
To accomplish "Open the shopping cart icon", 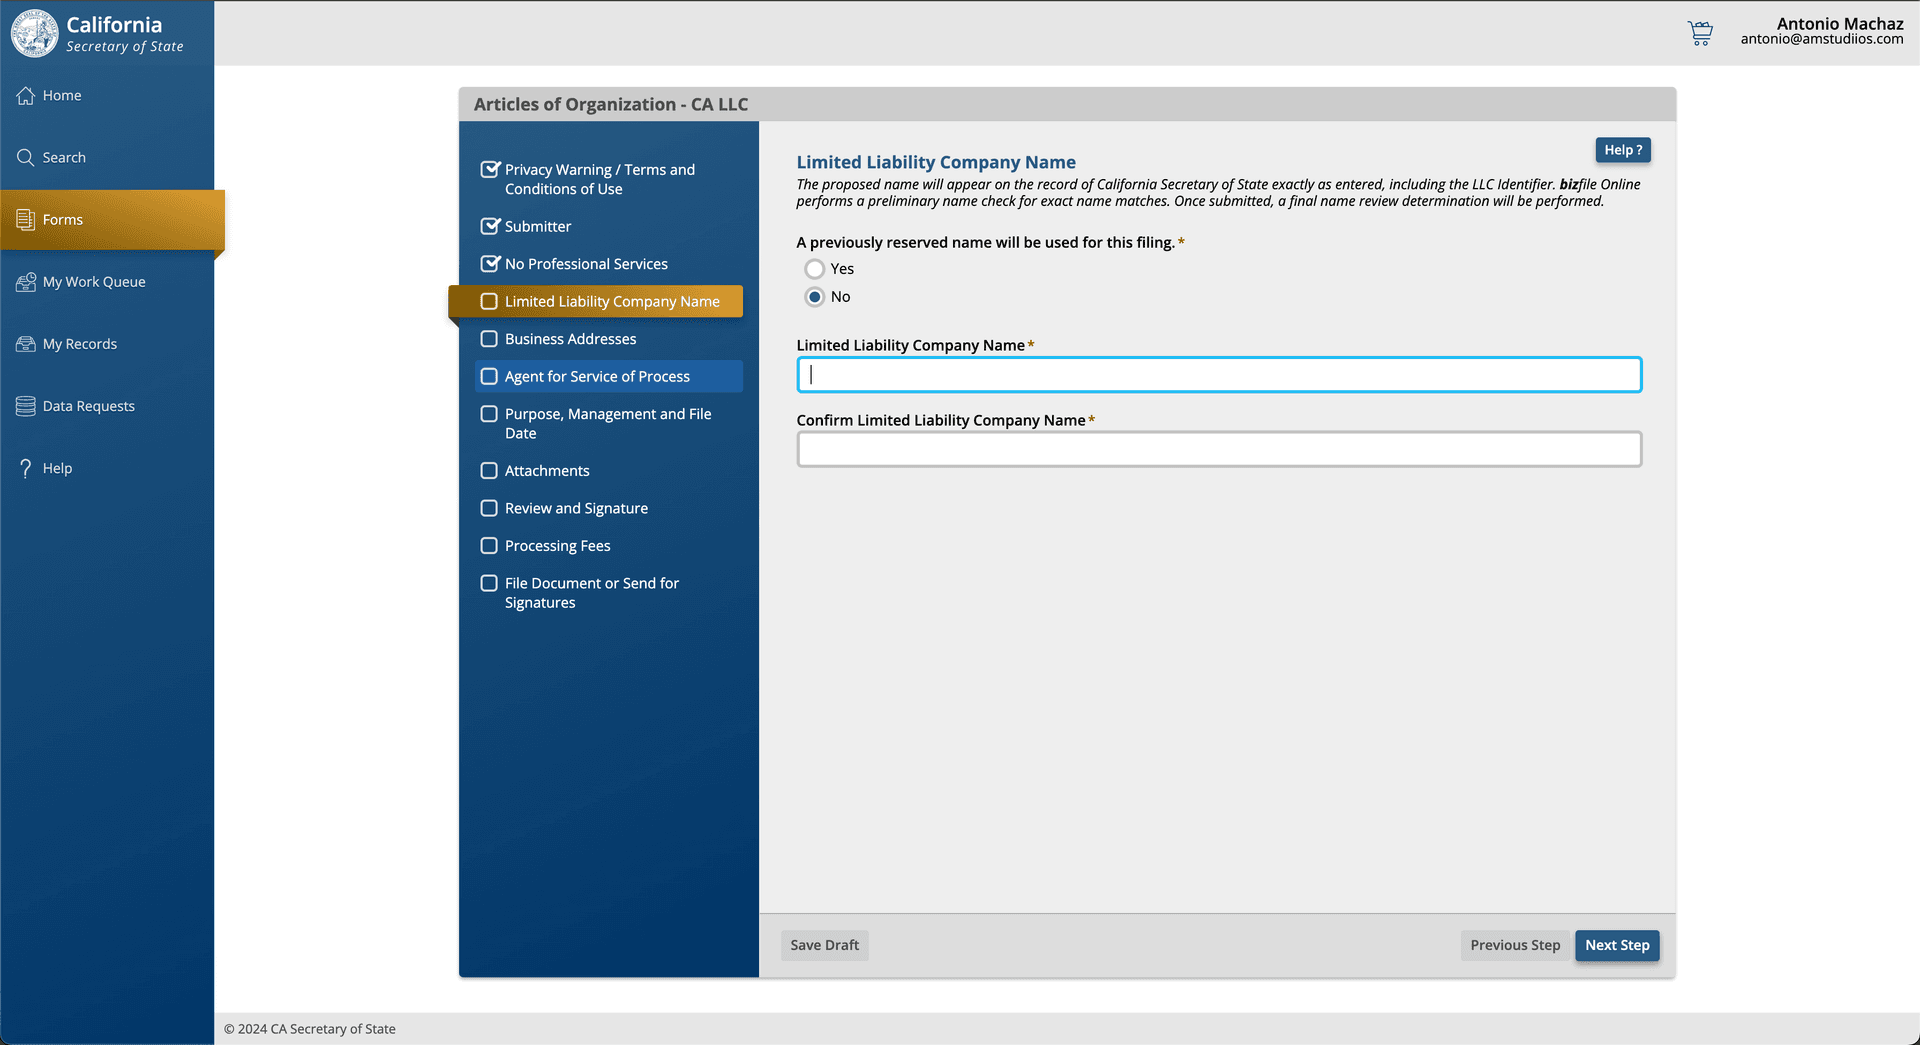I will click(1700, 33).
